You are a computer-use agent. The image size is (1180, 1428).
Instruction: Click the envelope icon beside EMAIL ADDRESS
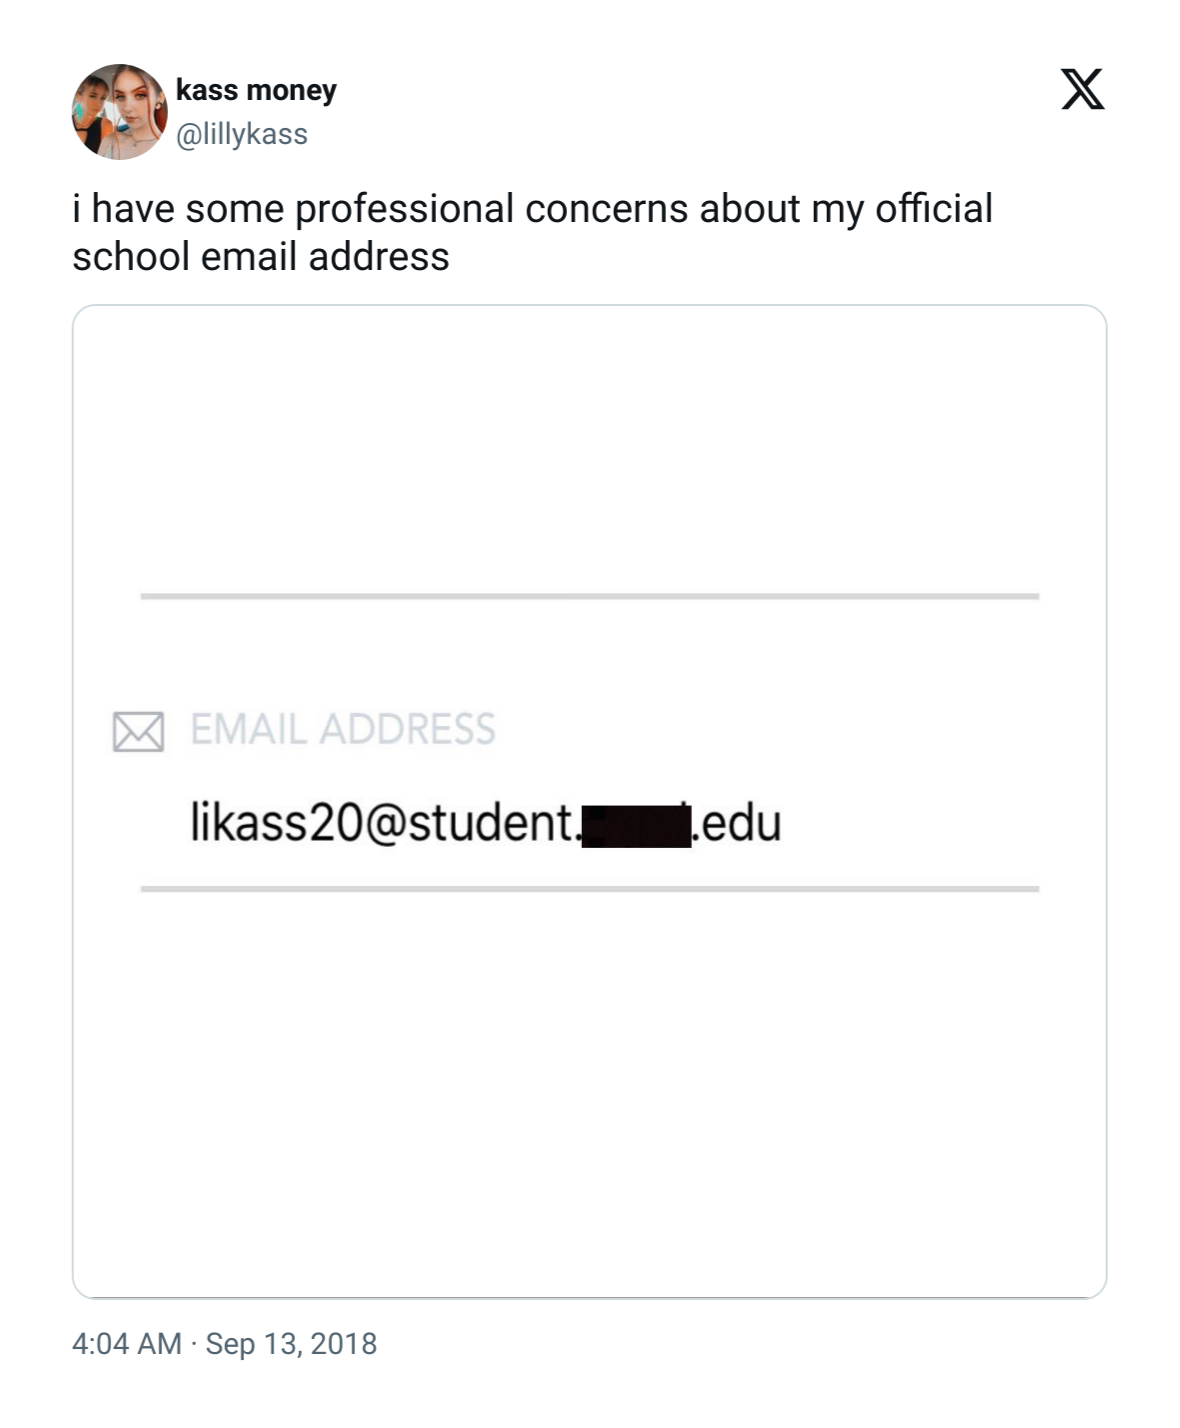(x=138, y=731)
